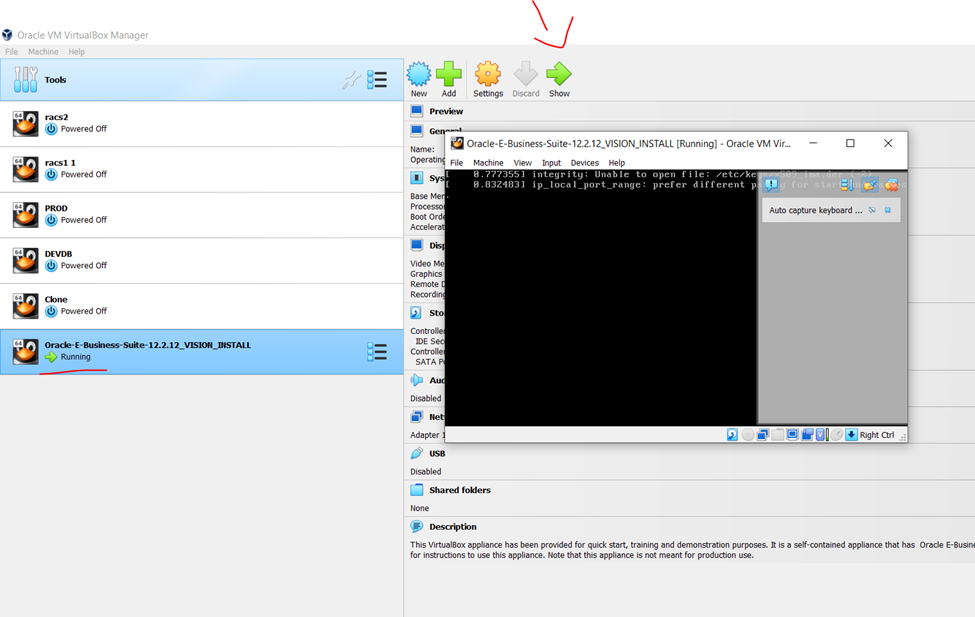Click the delete all notifications red X icon

[892, 185]
